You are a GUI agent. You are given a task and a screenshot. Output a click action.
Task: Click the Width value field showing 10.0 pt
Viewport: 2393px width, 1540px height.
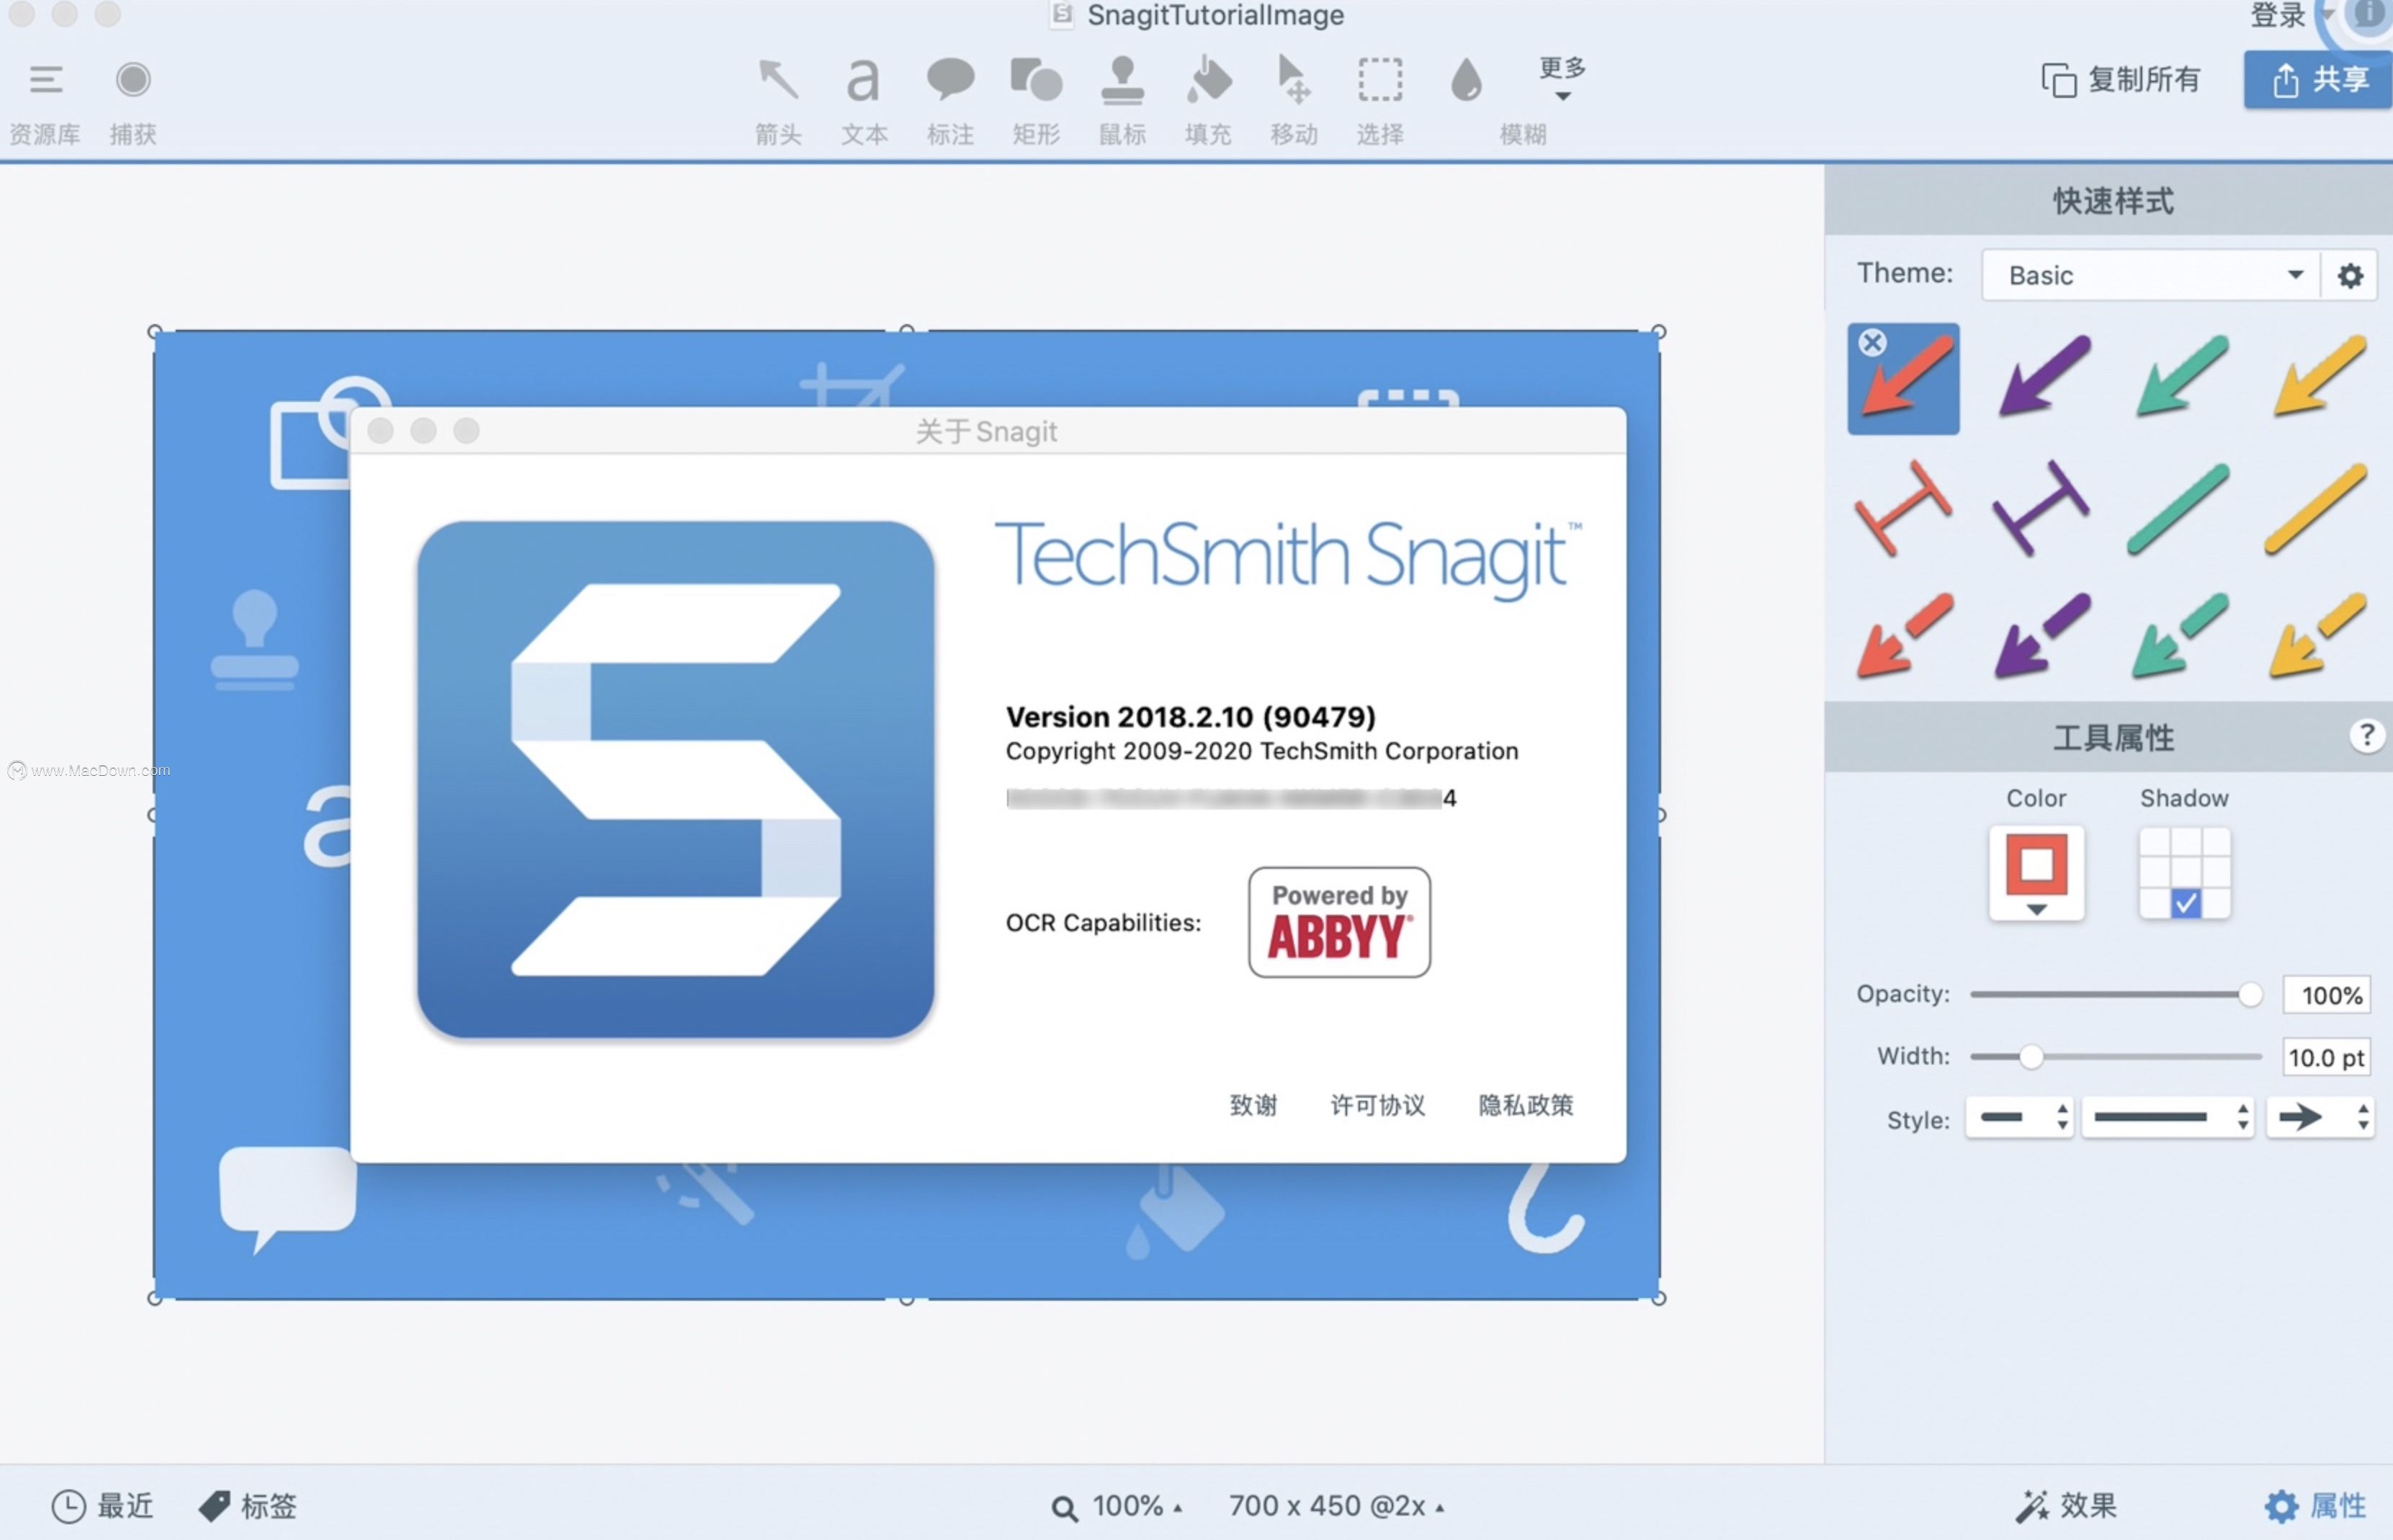(x=2326, y=1056)
